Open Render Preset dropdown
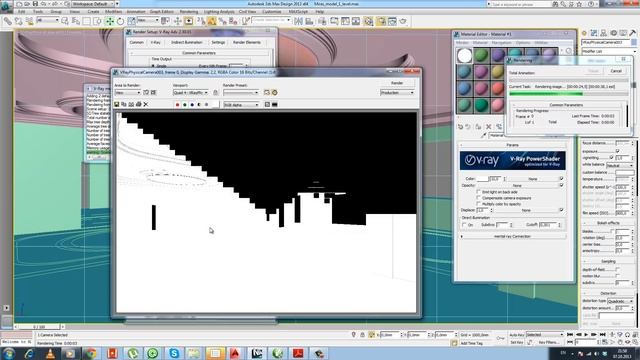Image resolution: width=640 pixels, height=360 pixels. (x=241, y=93)
